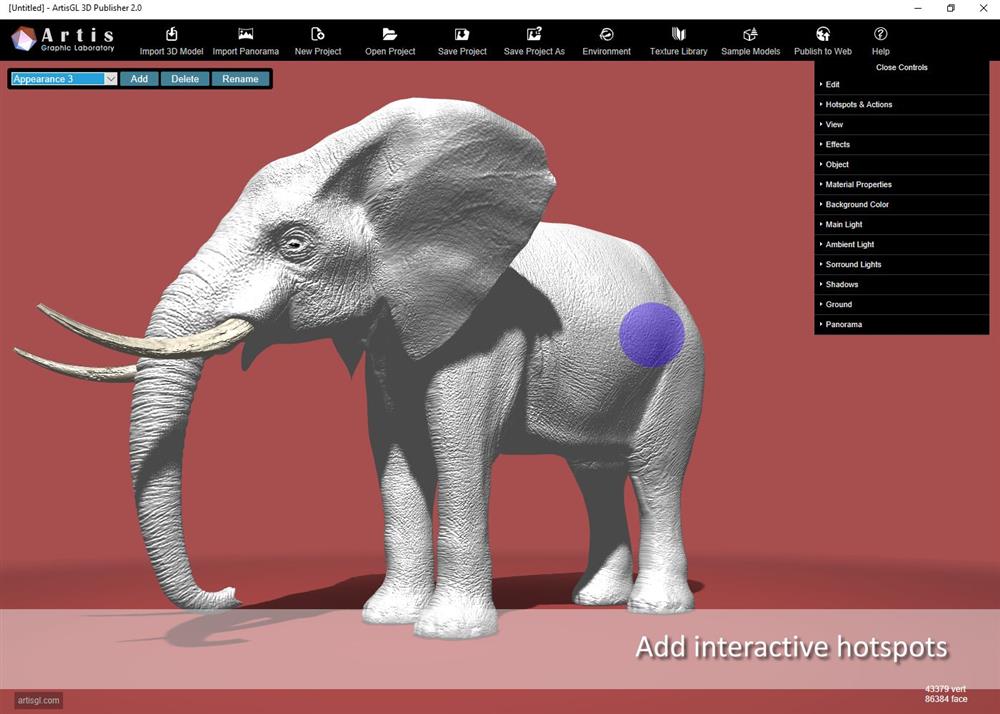The height and width of the screenshot is (714, 1000).
Task: Click the Artis Graphic Laboratory logo
Action: pyautogui.click(x=63, y=40)
